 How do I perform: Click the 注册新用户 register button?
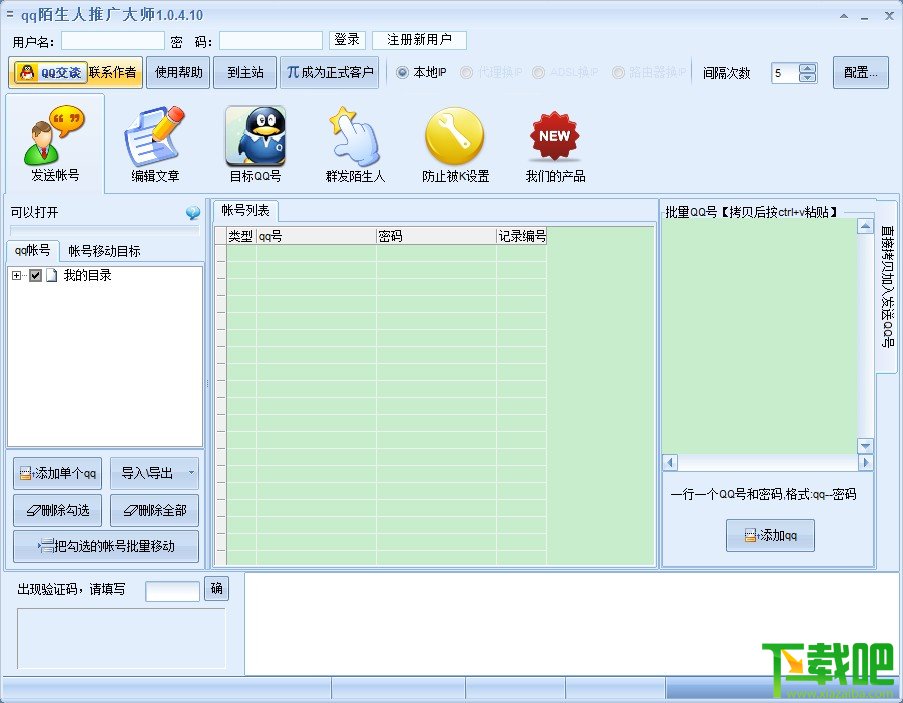(x=419, y=40)
